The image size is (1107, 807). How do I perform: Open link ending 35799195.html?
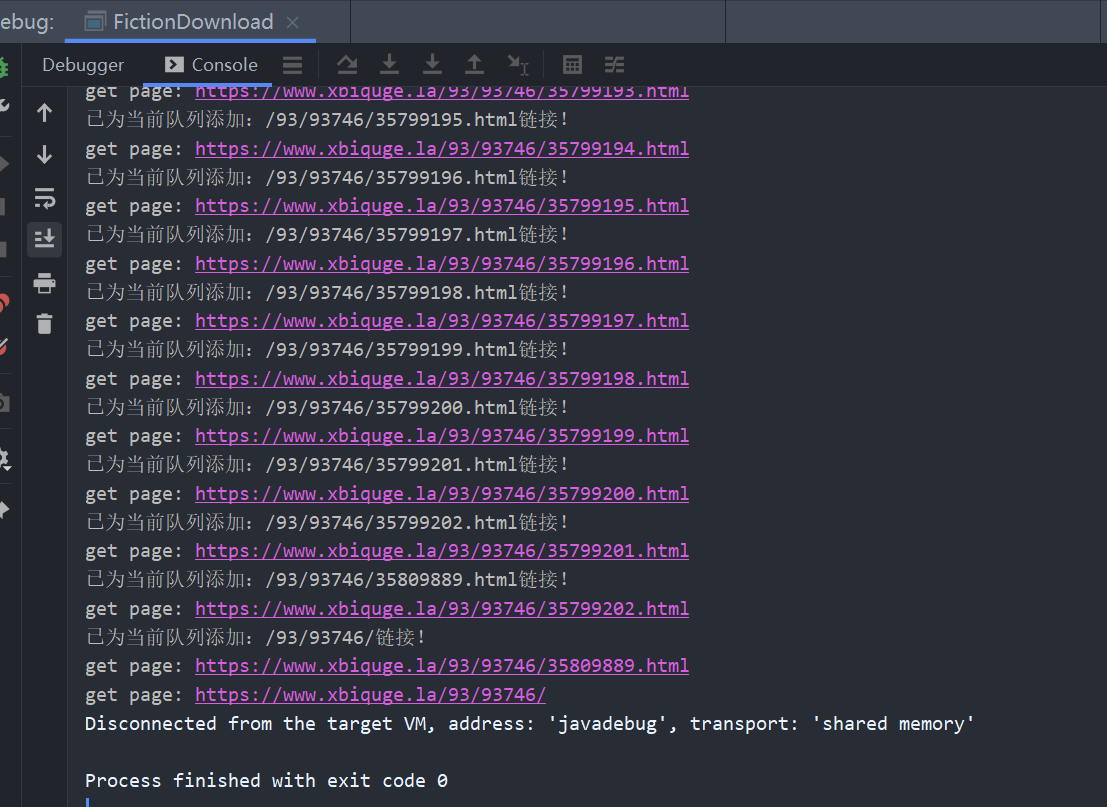pyautogui.click(x=442, y=206)
